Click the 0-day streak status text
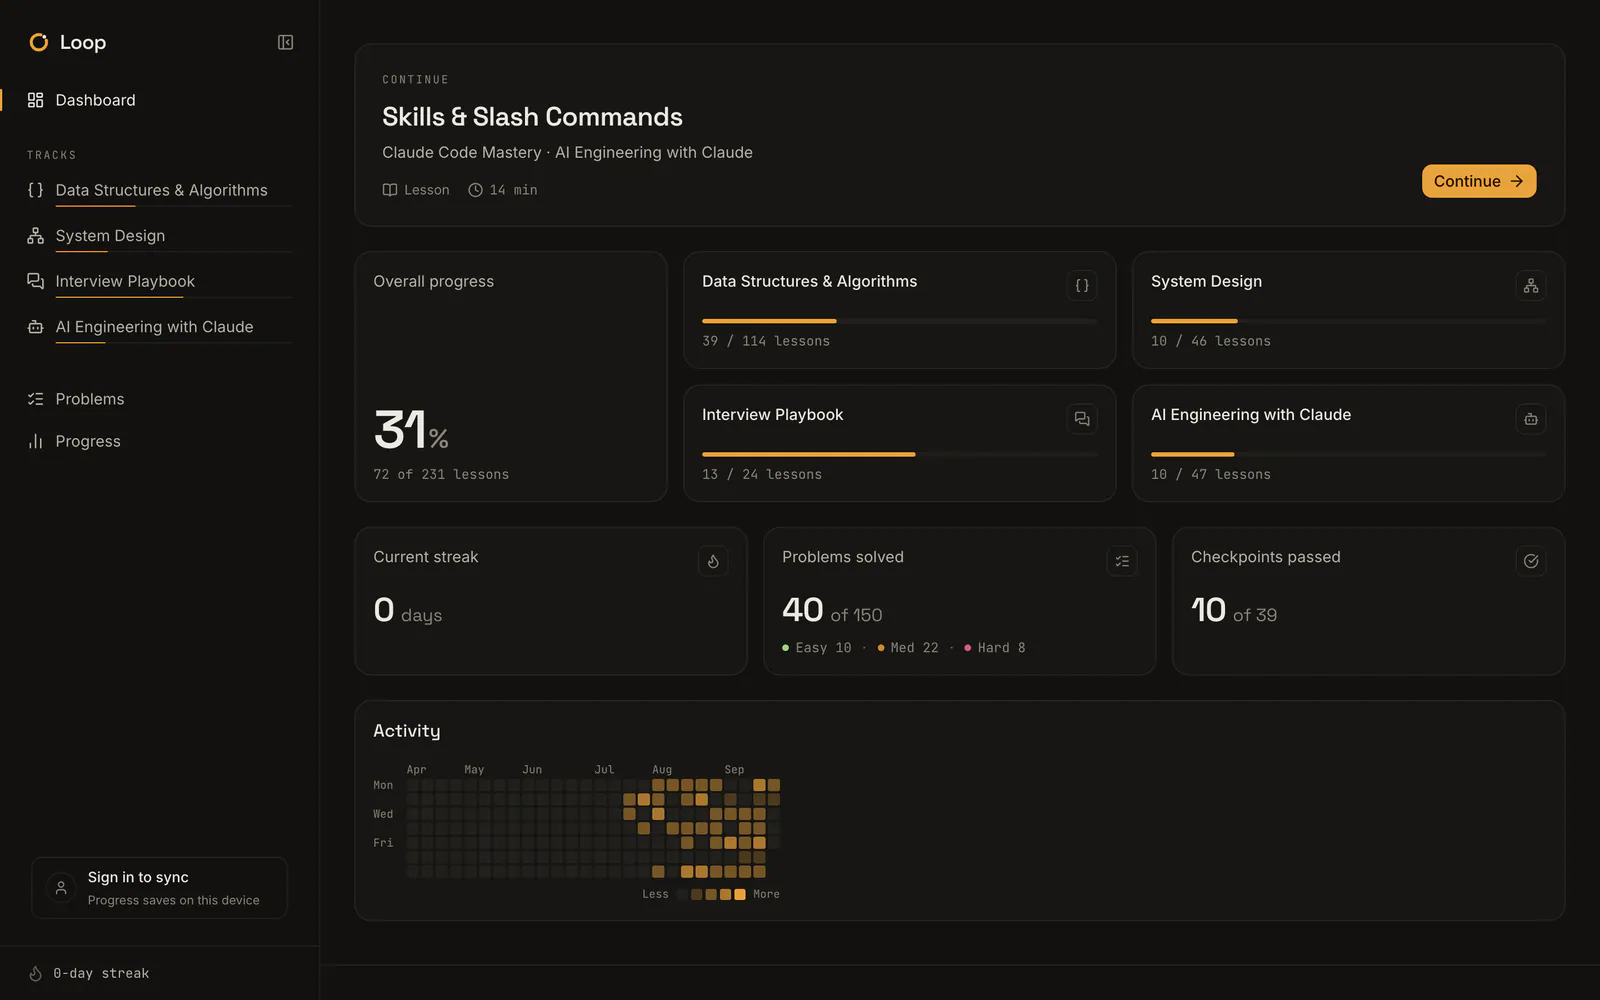This screenshot has width=1600, height=1000. (101, 973)
